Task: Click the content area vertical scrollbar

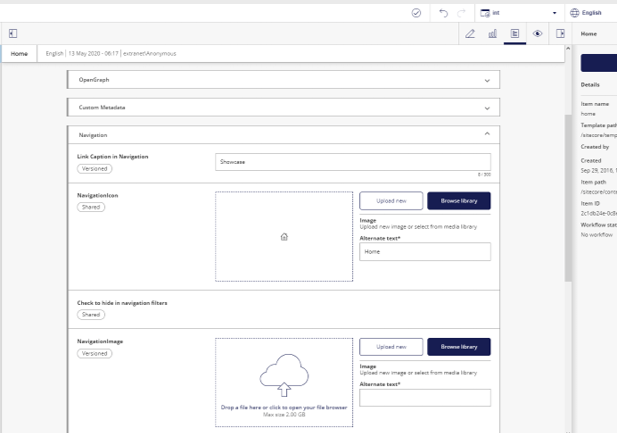Action: [x=568, y=198]
